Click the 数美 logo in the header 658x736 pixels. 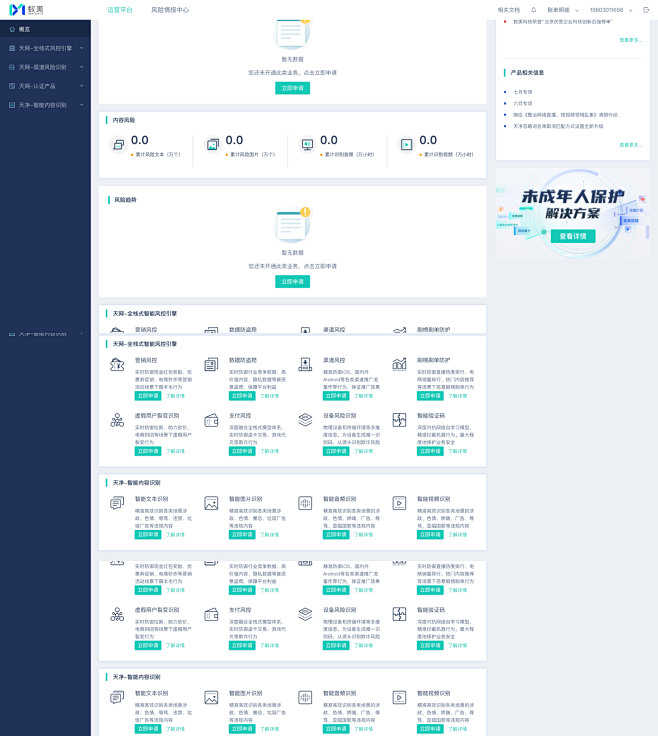click(26, 10)
